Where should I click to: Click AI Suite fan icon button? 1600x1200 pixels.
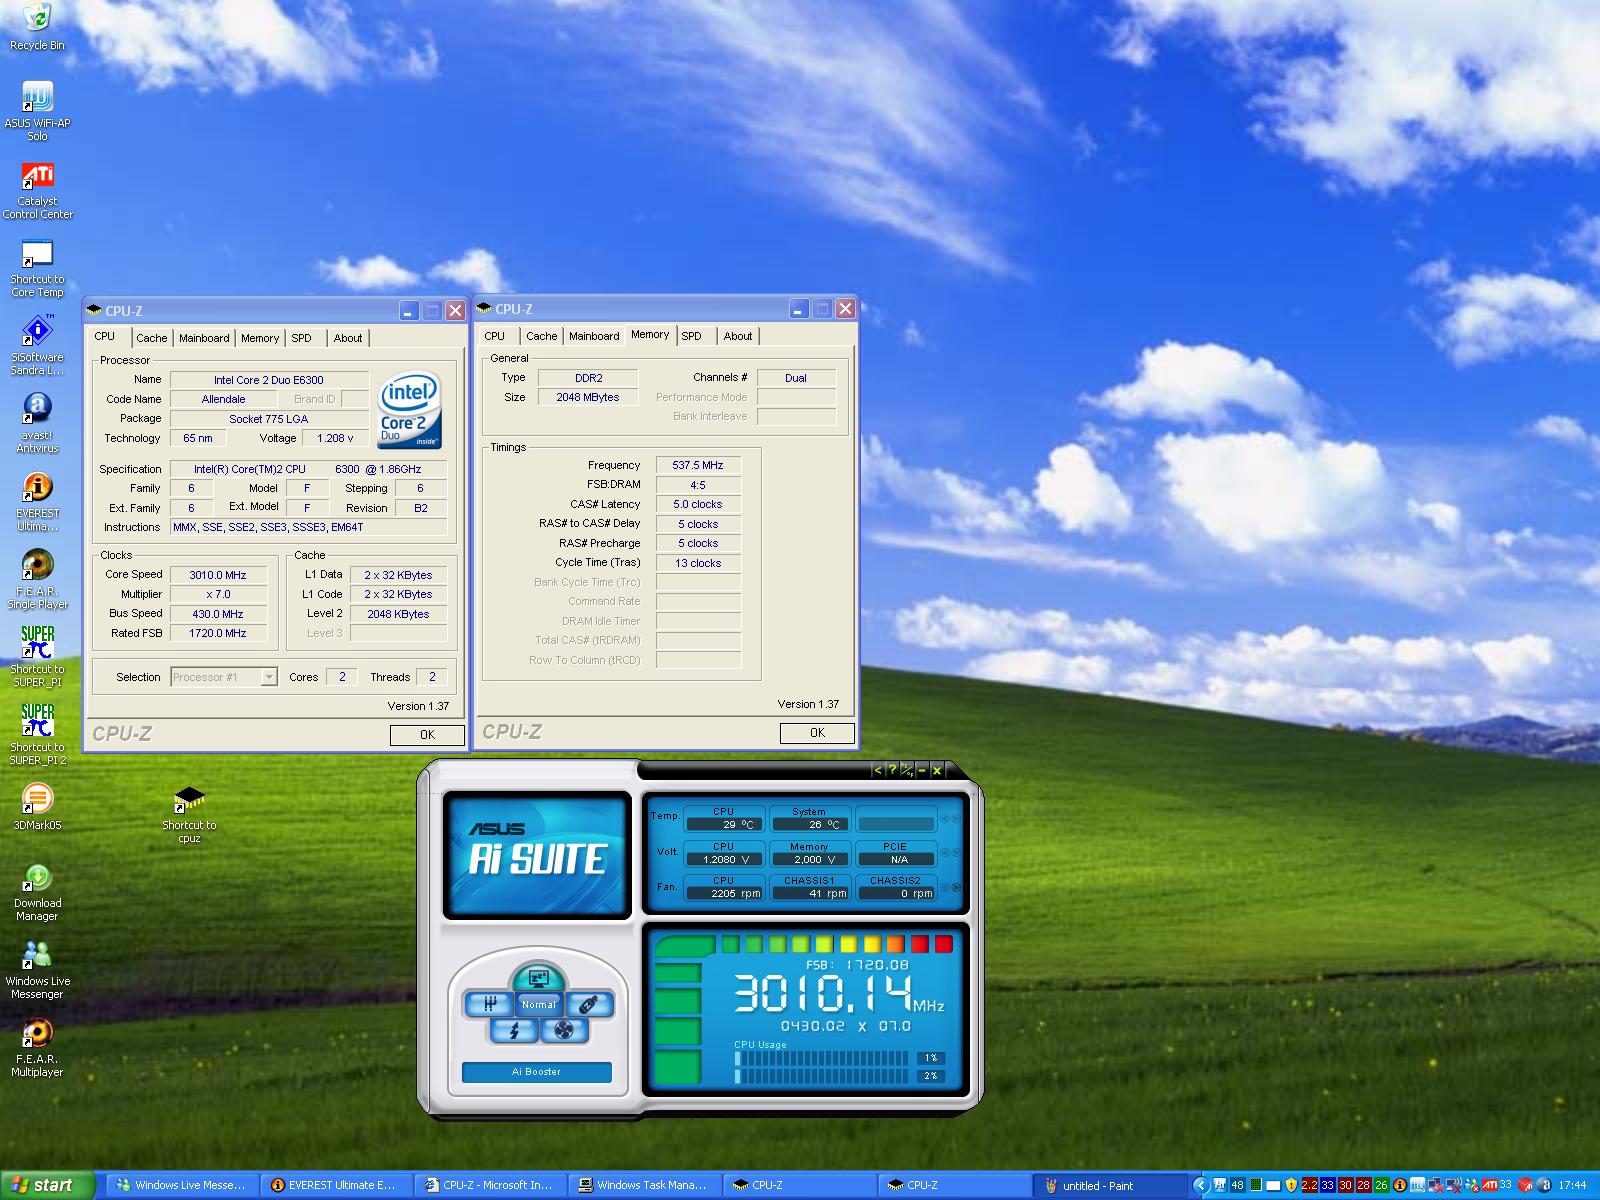click(x=563, y=1030)
